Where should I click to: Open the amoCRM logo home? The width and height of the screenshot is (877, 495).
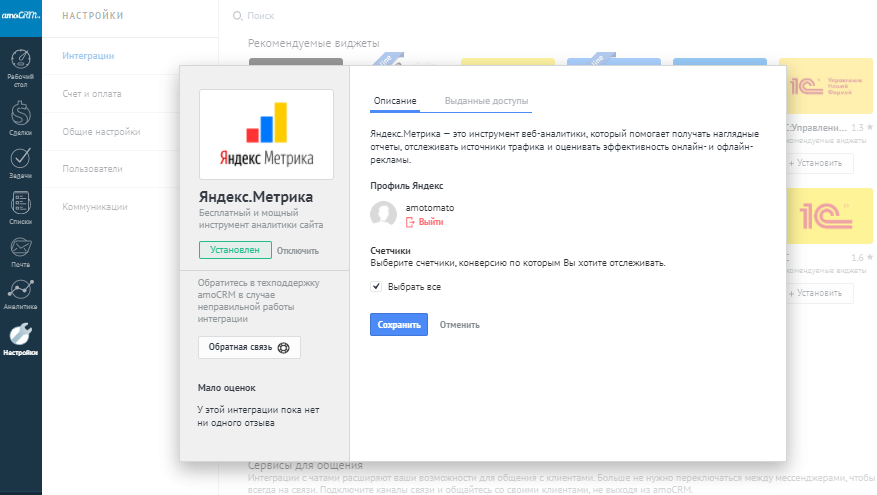tap(21, 16)
